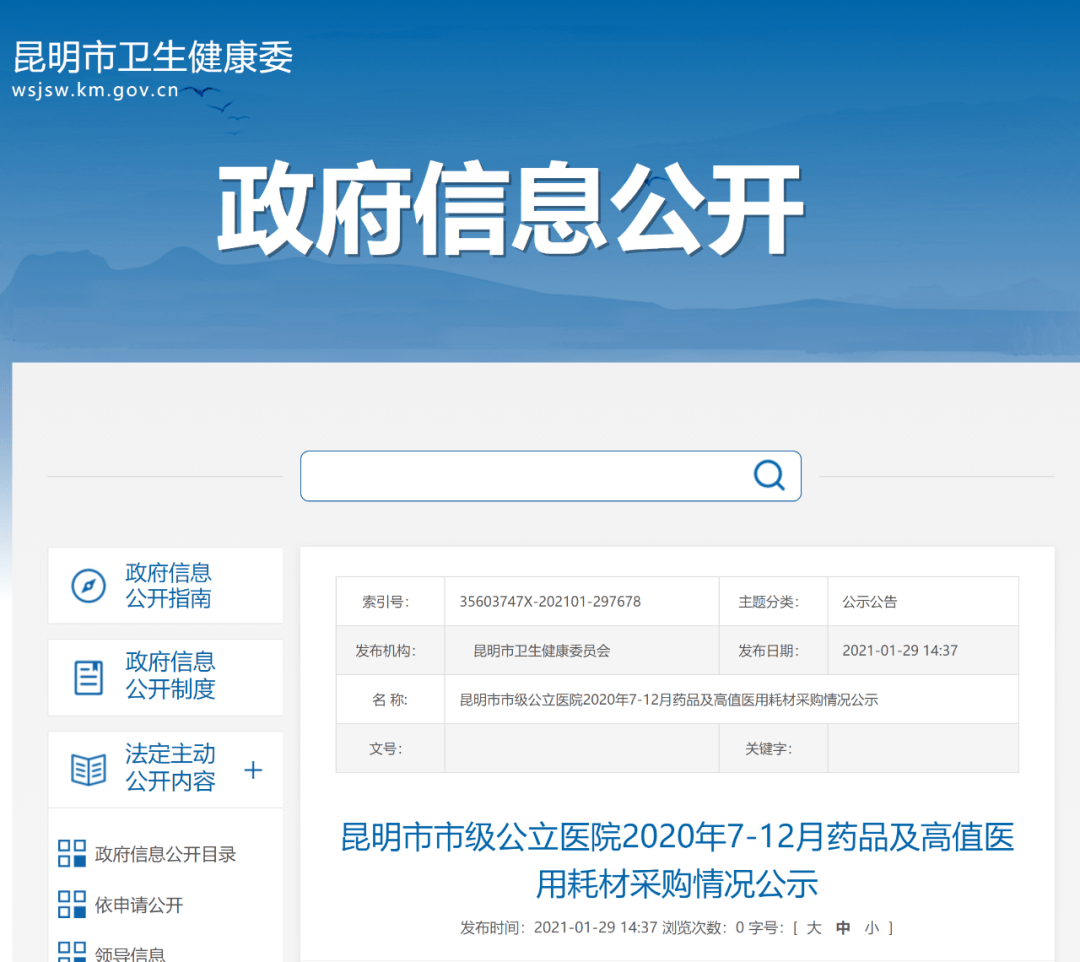Screen dimensions: 1080x962
Task: Click the 发布机构 label cell
Action: (390, 651)
